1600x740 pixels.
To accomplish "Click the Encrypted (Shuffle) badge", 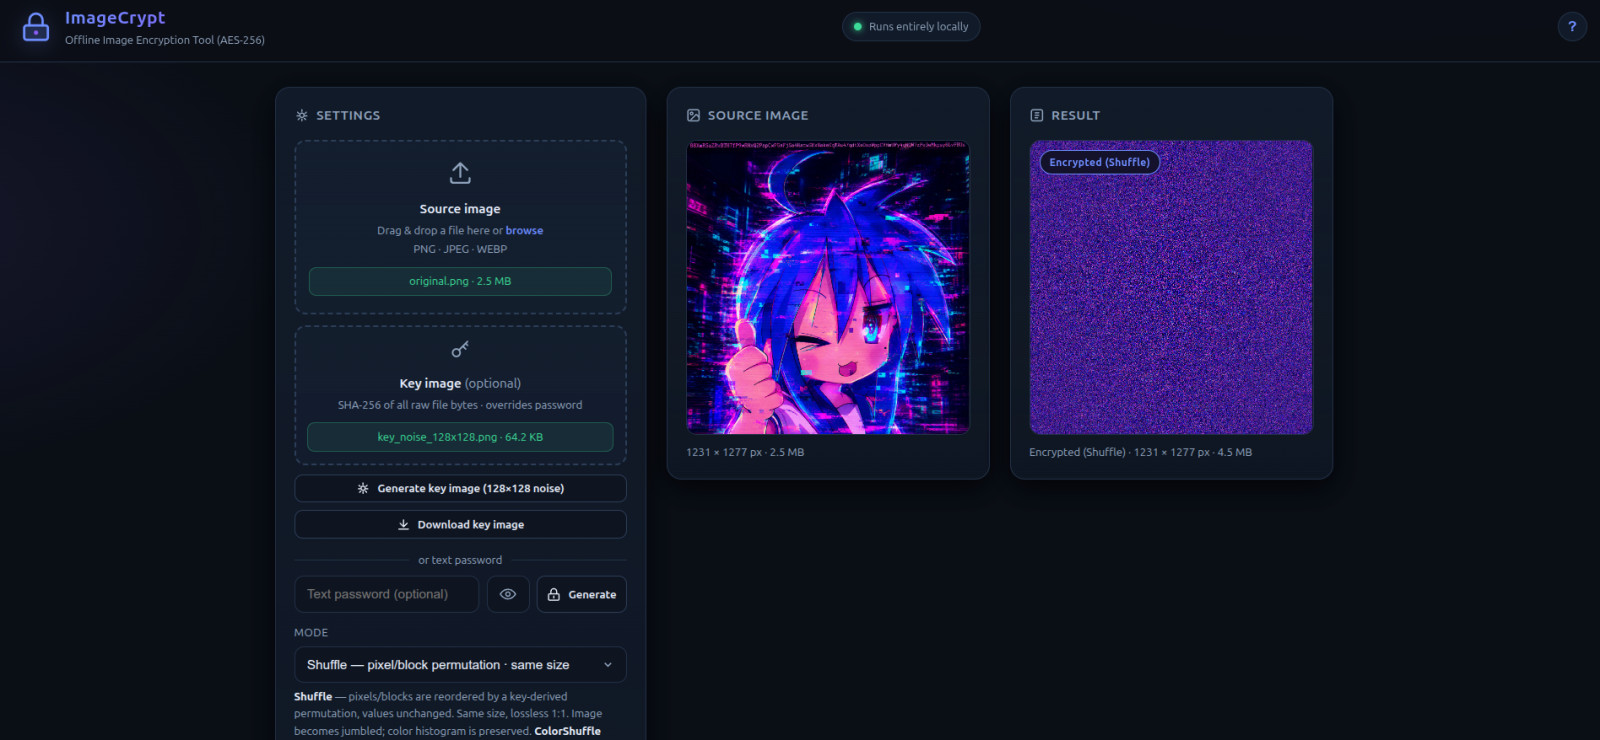I will pos(1100,162).
